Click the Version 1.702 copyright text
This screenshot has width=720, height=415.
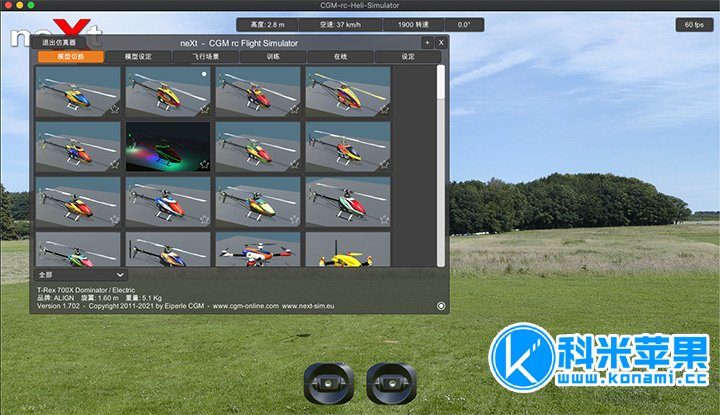point(121,306)
